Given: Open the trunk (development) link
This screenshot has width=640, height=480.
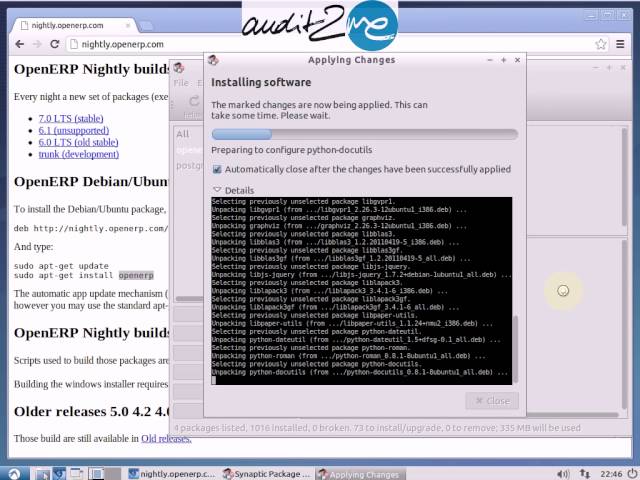Looking at the screenshot, I should pyautogui.click(x=79, y=154).
